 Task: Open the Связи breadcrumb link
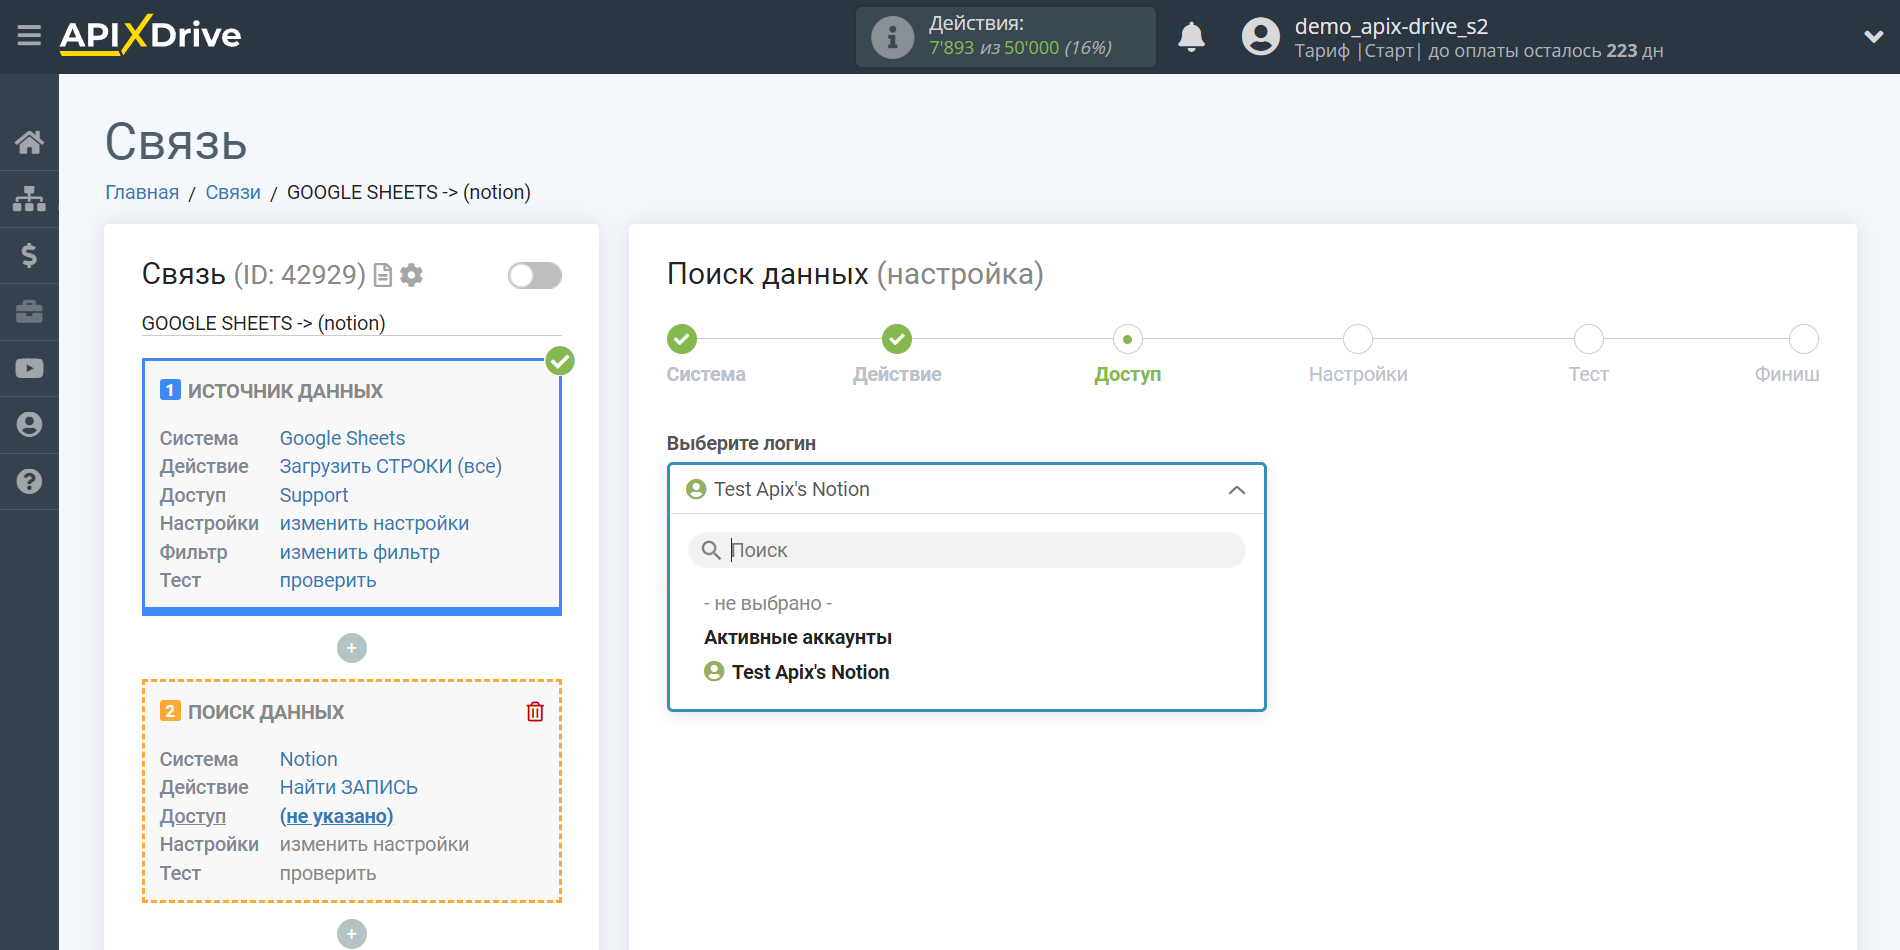tap(233, 192)
